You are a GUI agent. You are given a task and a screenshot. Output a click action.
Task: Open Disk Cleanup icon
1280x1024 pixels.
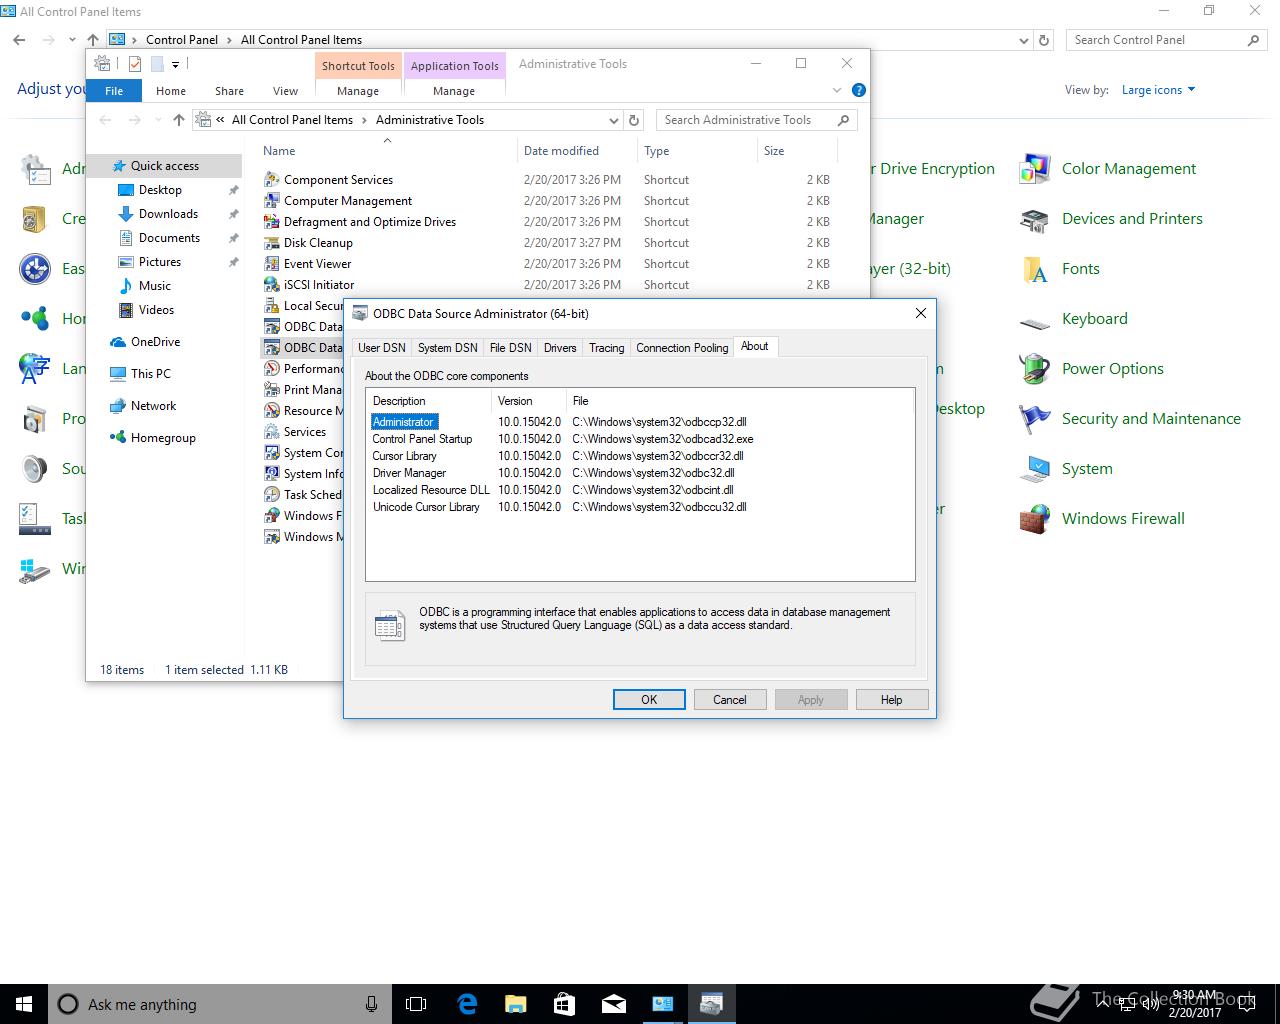271,243
